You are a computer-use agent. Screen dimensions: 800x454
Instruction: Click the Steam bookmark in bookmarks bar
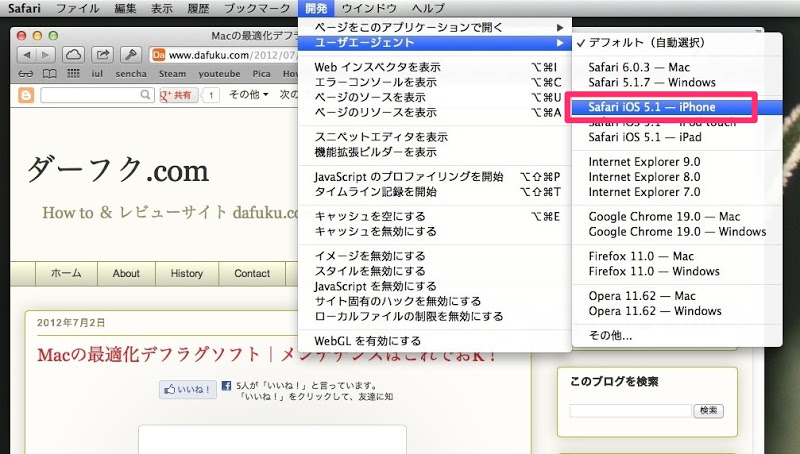[172, 74]
